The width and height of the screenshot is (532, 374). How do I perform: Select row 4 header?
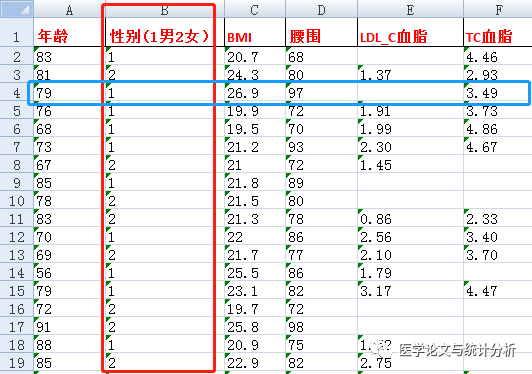pos(17,93)
